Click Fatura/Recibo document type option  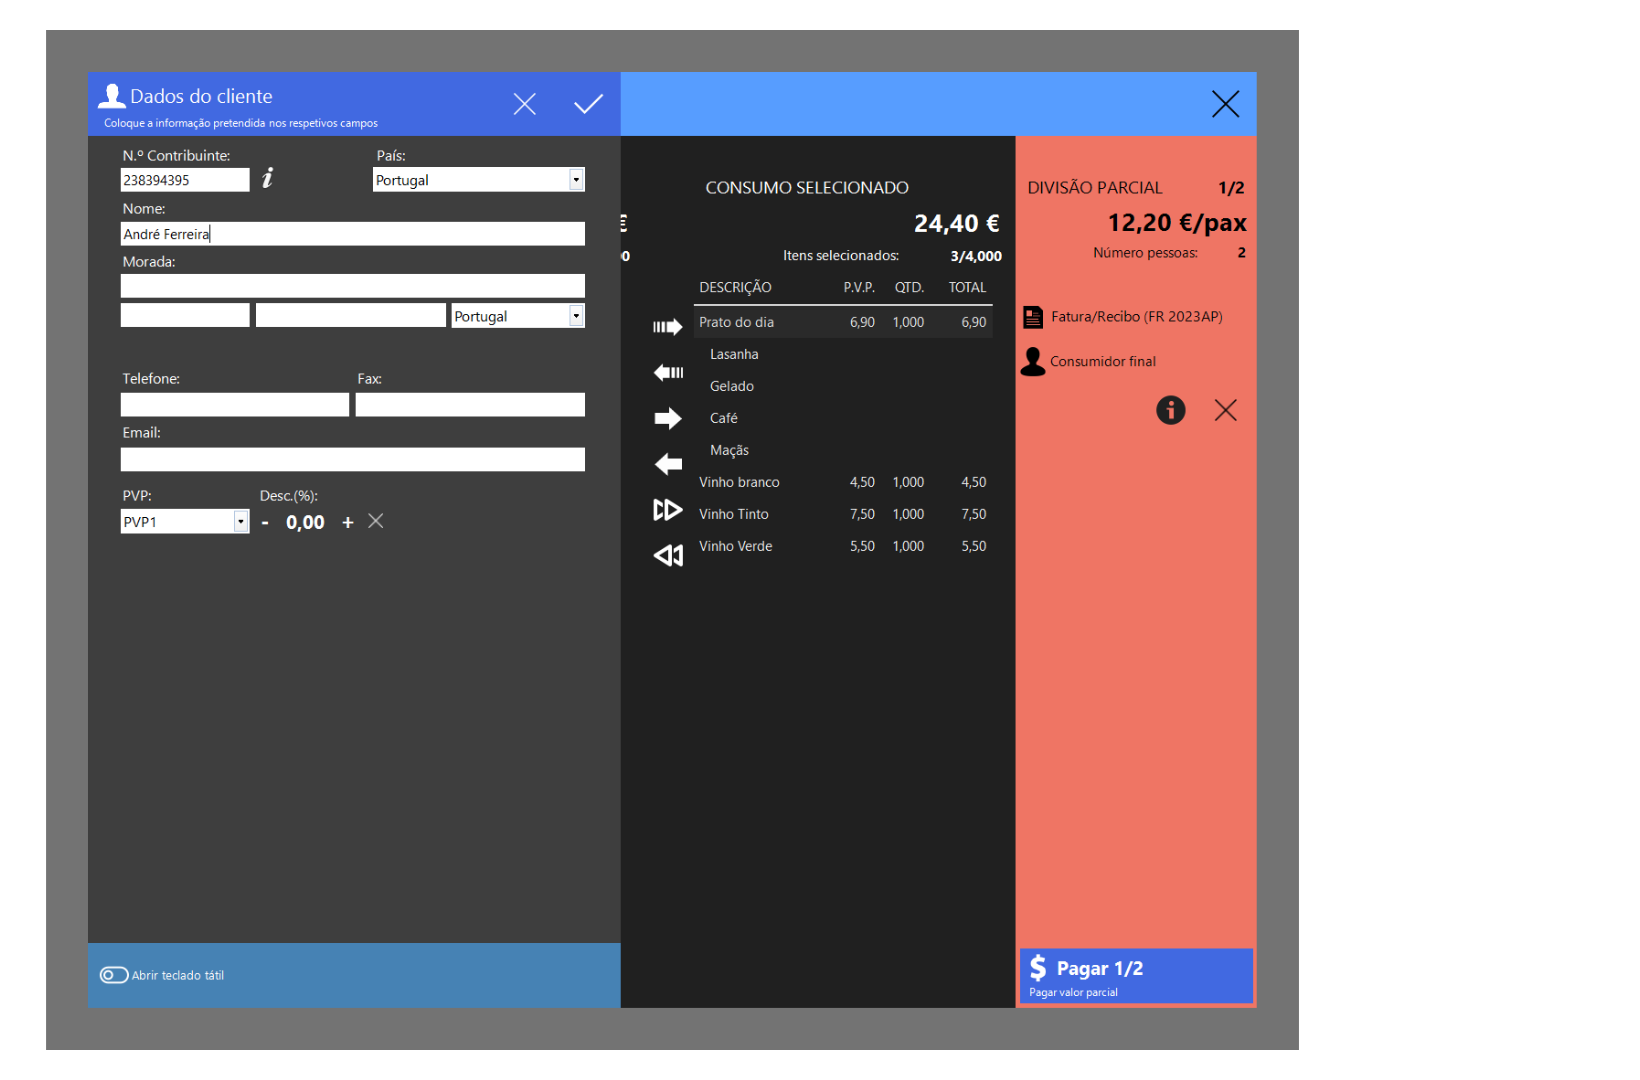(1136, 317)
